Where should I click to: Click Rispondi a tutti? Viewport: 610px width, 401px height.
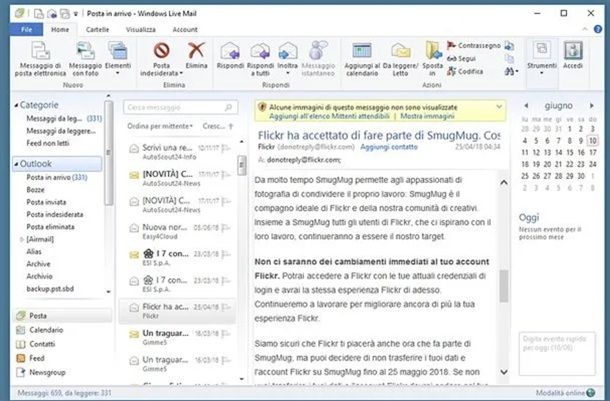[x=260, y=59]
